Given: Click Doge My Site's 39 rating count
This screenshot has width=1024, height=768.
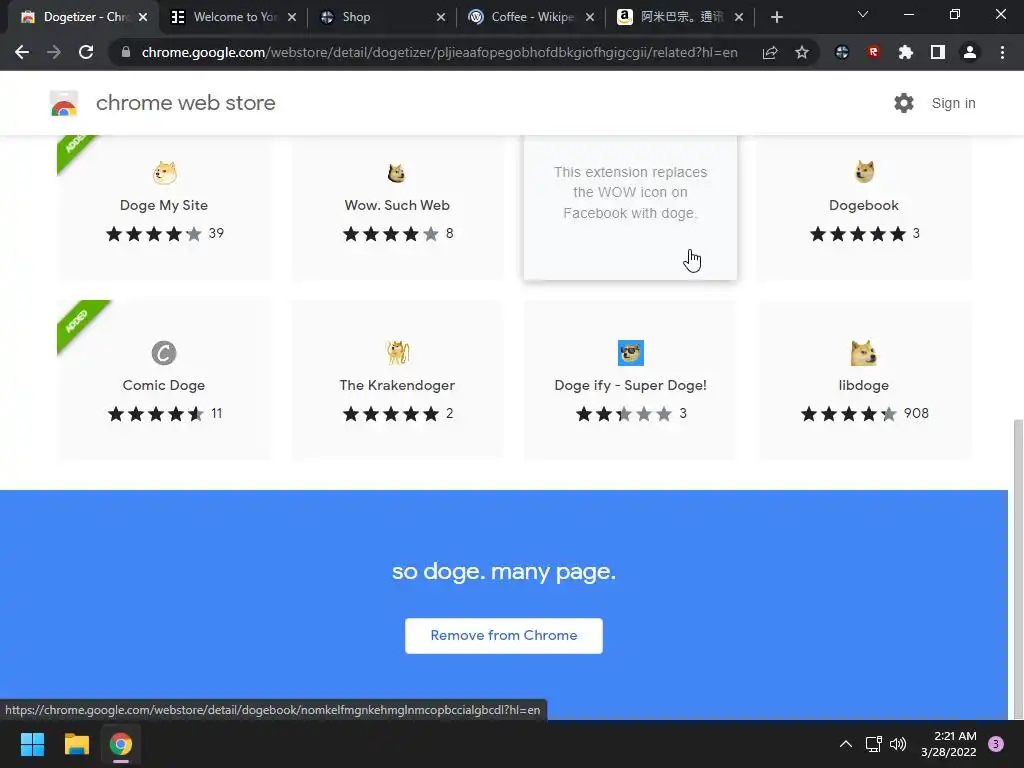Looking at the screenshot, I should pyautogui.click(x=216, y=233).
